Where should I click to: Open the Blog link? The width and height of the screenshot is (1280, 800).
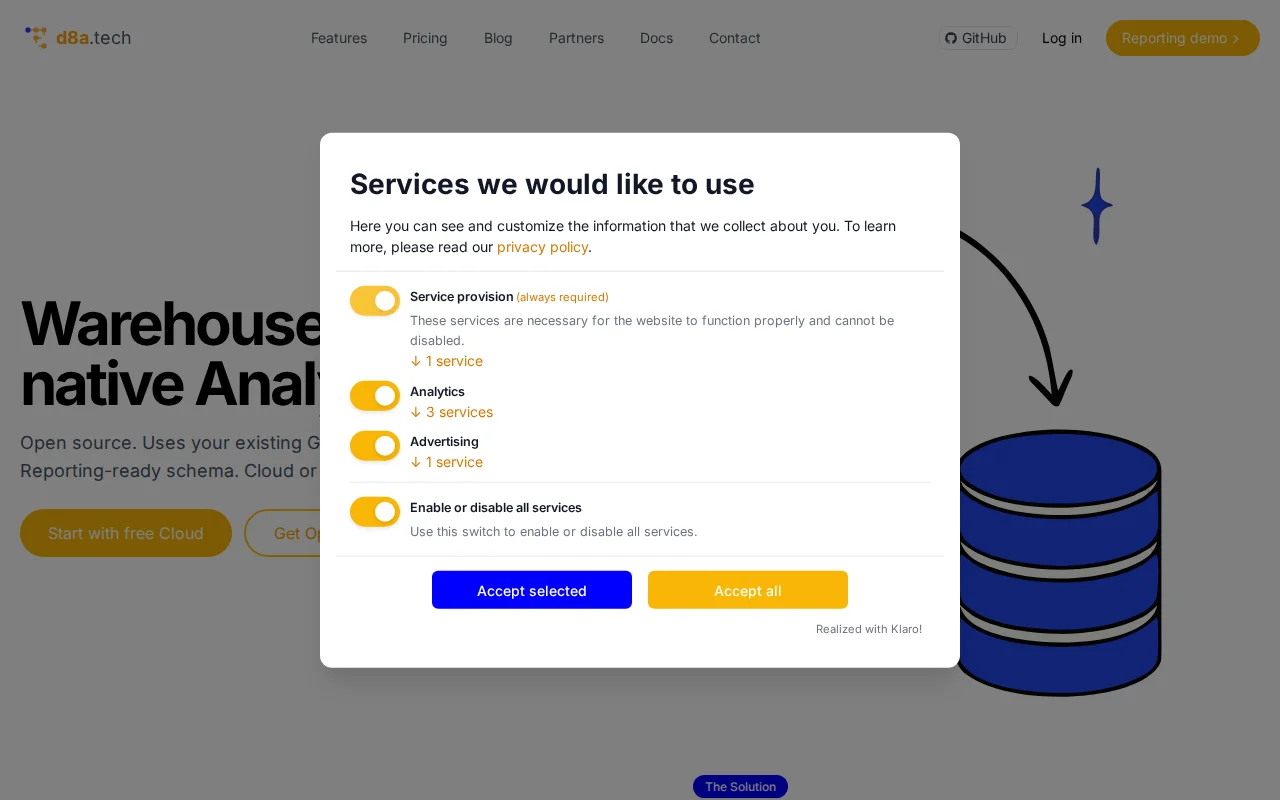(x=498, y=38)
